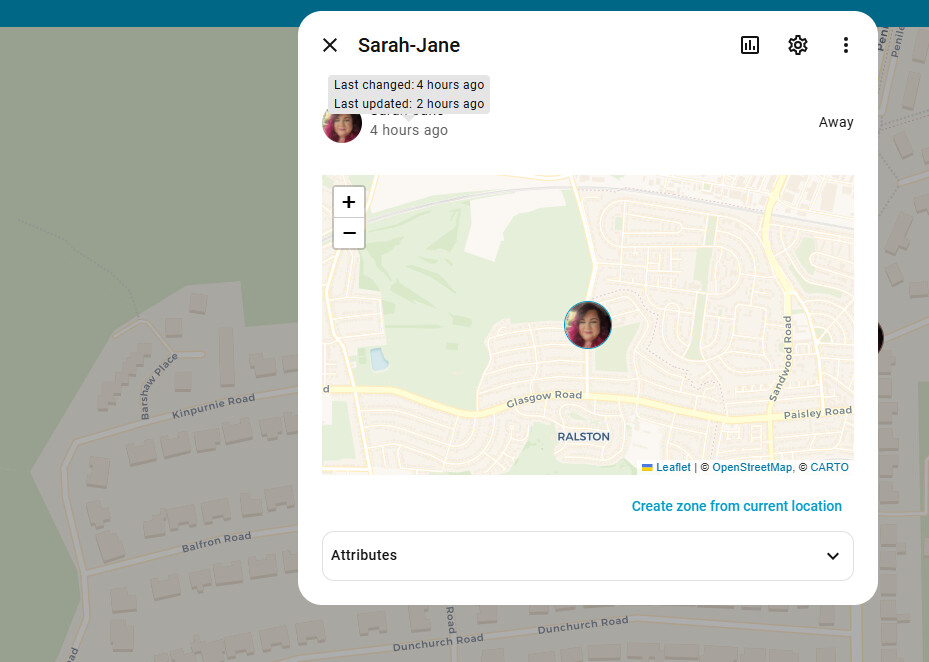Open the Leaflet attribution link
Viewport: 929px width, 662px height.
pyautogui.click(x=673, y=467)
